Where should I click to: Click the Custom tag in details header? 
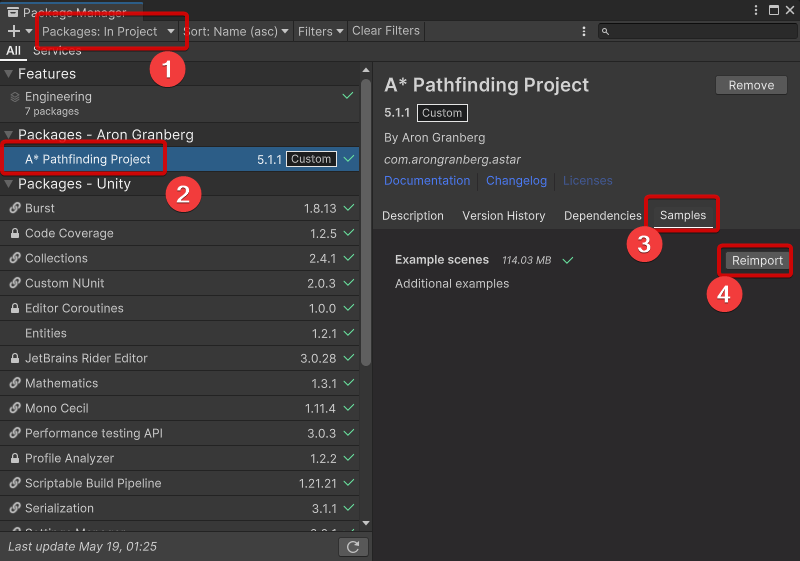coord(442,113)
